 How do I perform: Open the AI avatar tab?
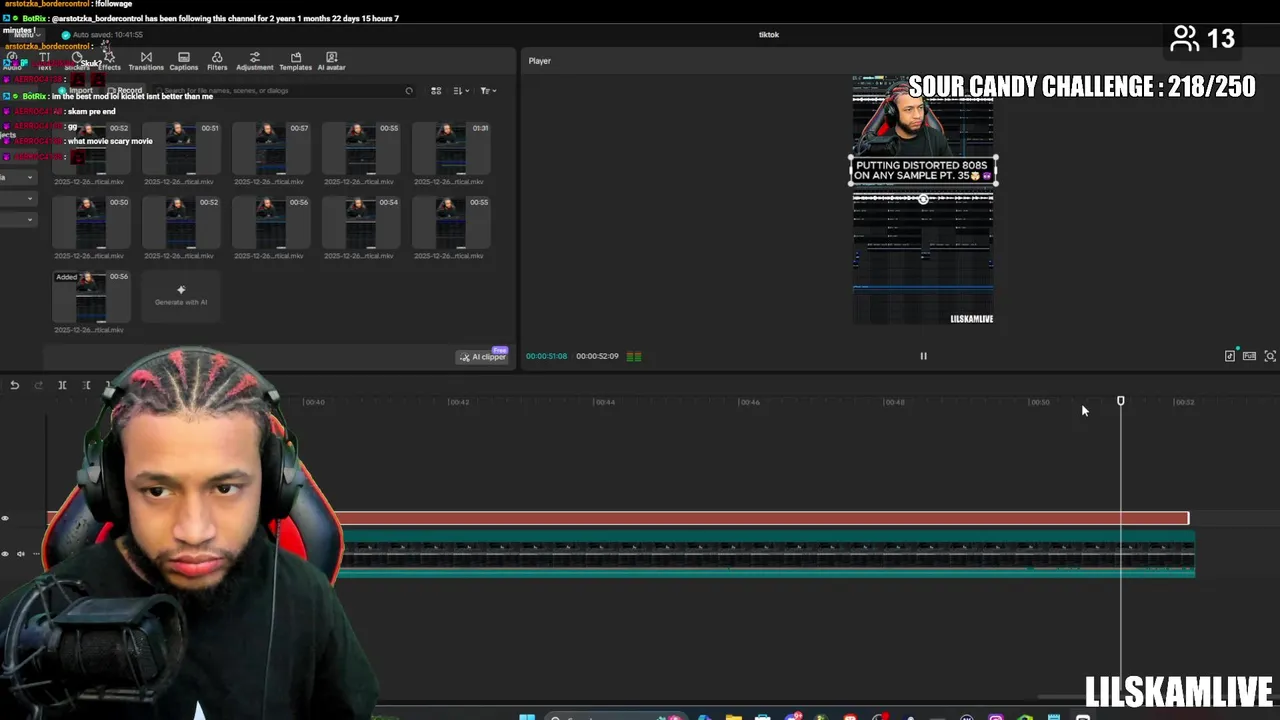click(332, 61)
